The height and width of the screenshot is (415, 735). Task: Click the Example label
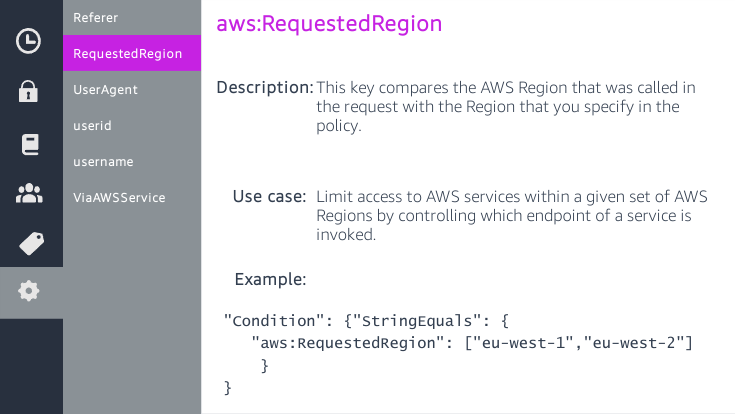[270, 279]
